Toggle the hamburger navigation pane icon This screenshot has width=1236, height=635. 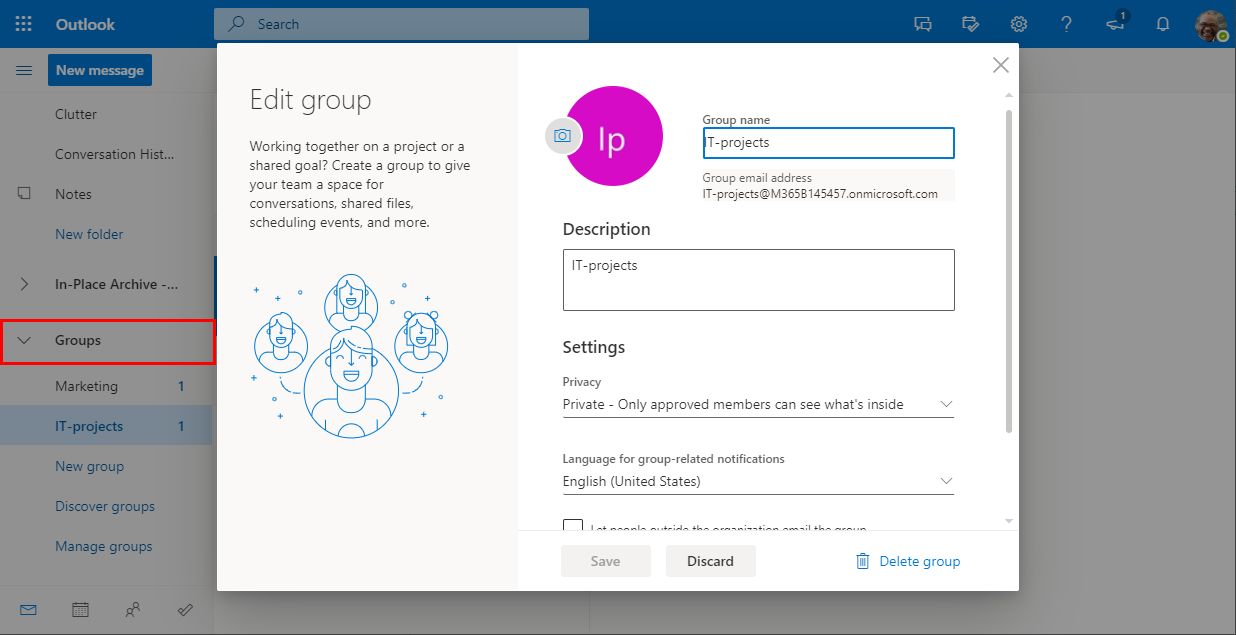[x=24, y=70]
